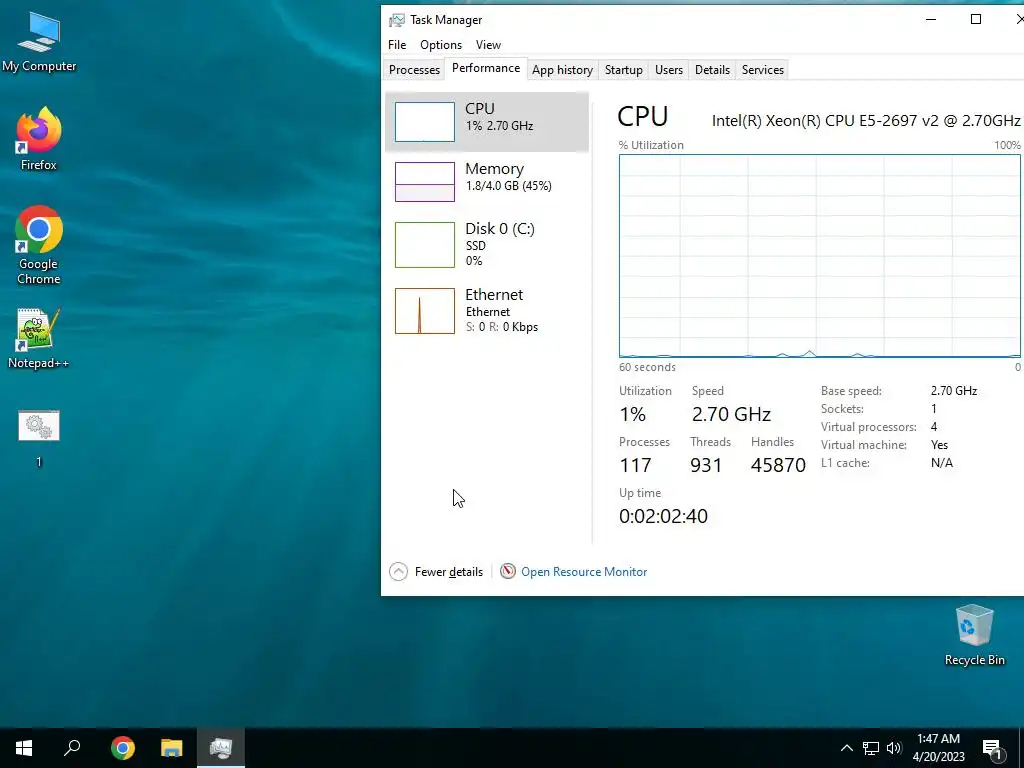Open network status tray icon
Screen dimensions: 1024x768
pos(871,748)
